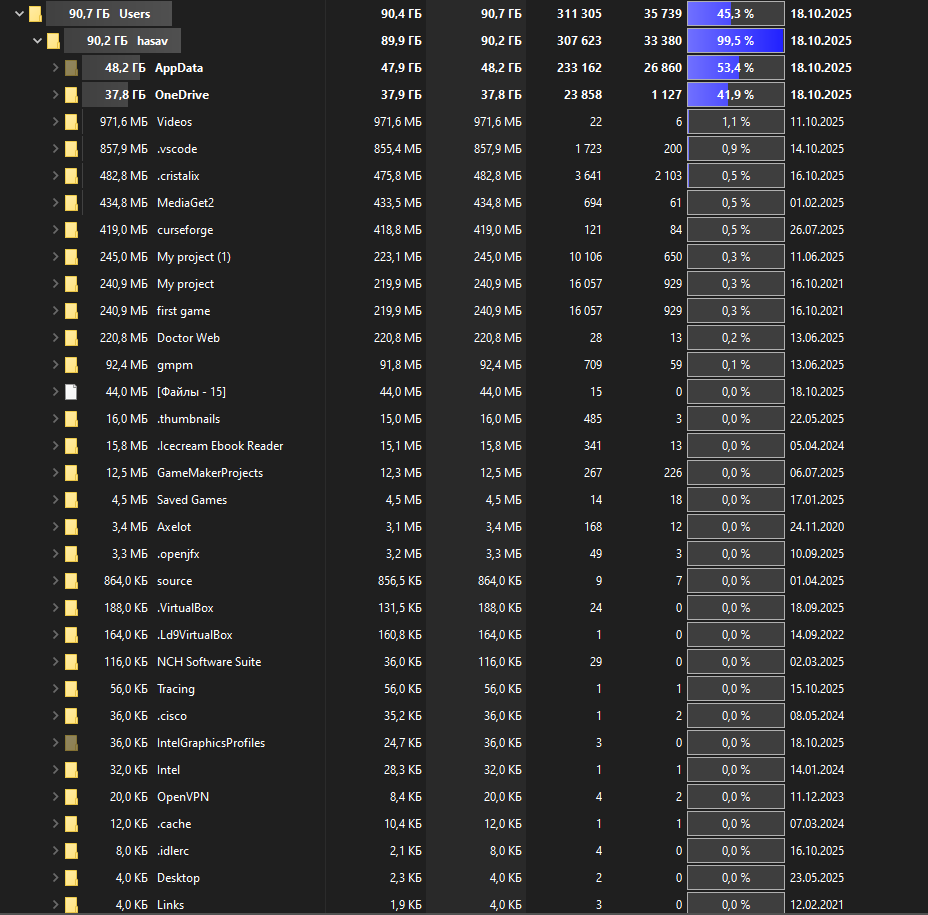Click the OneDrive folder icon
928x915 pixels.
click(x=71, y=95)
